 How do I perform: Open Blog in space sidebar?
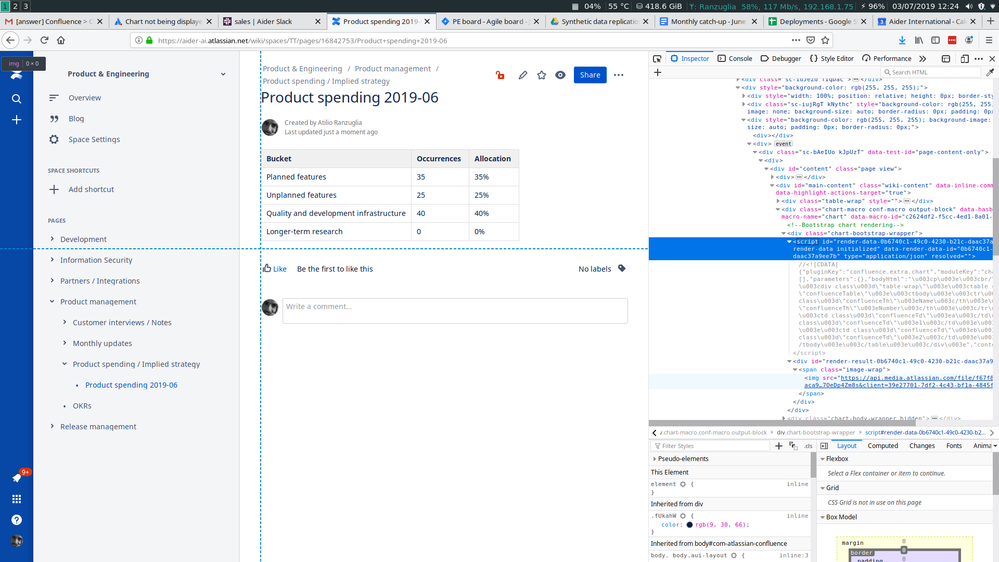coord(76,119)
